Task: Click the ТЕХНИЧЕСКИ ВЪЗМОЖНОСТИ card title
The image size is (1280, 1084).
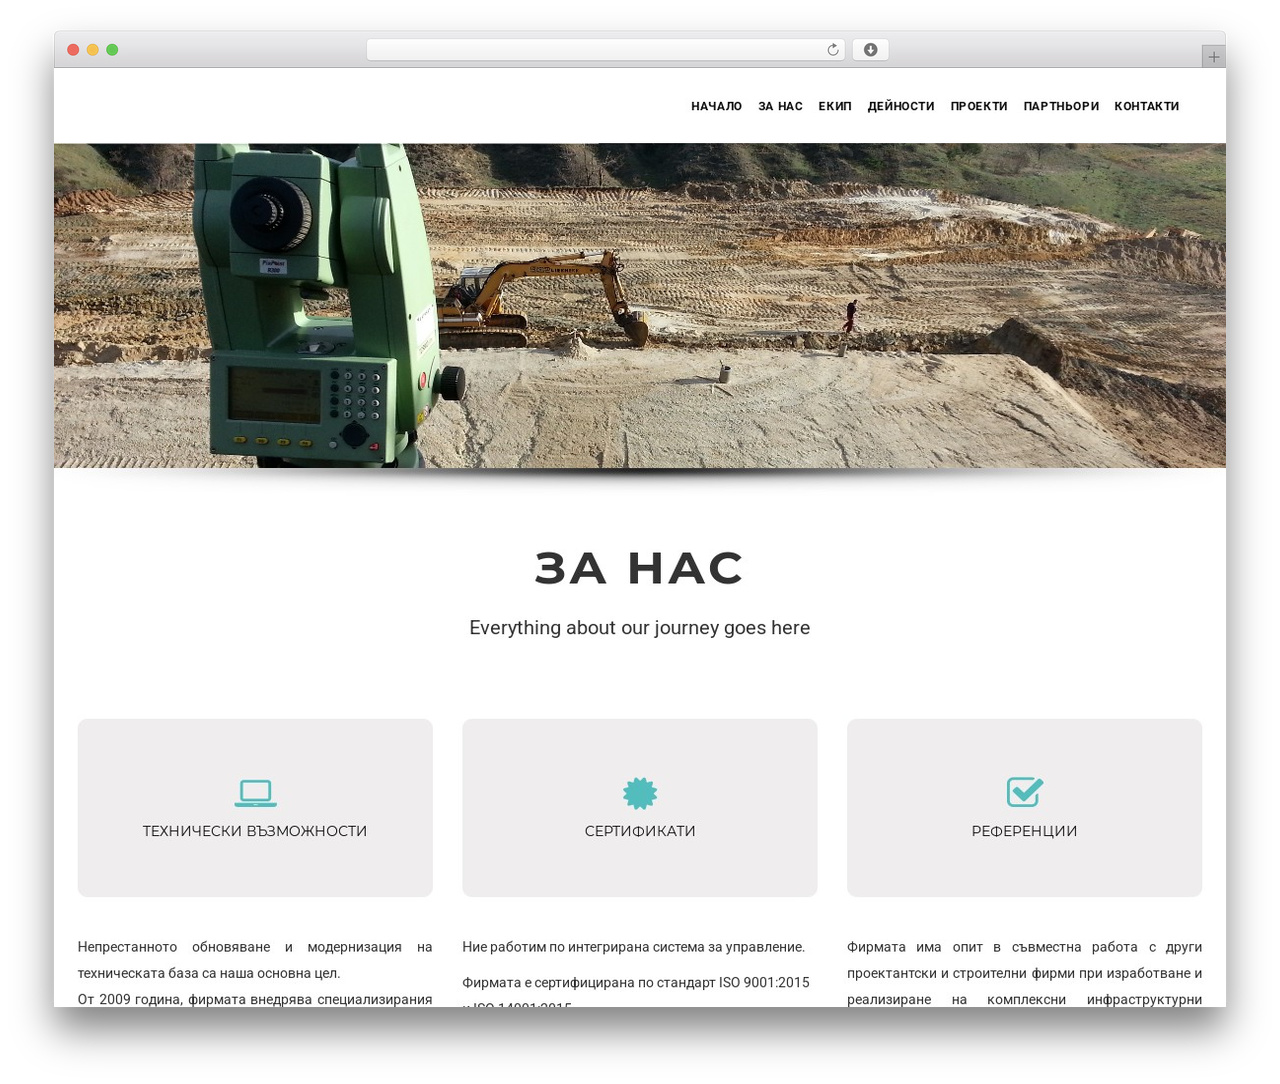Action: [255, 831]
